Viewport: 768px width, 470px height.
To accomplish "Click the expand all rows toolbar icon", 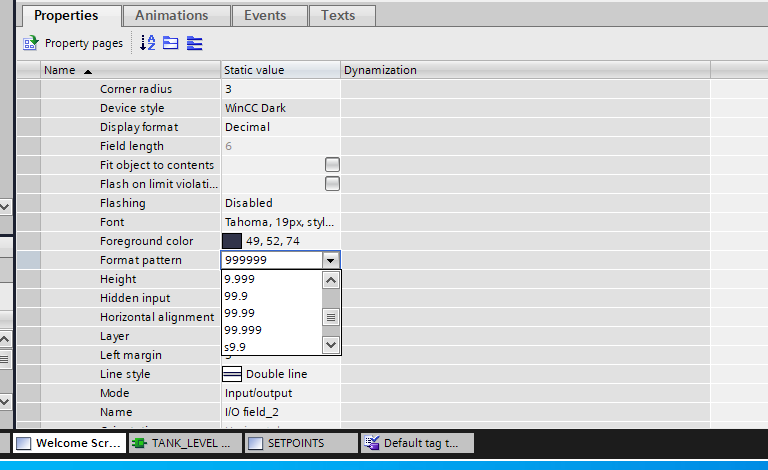I will (194, 43).
